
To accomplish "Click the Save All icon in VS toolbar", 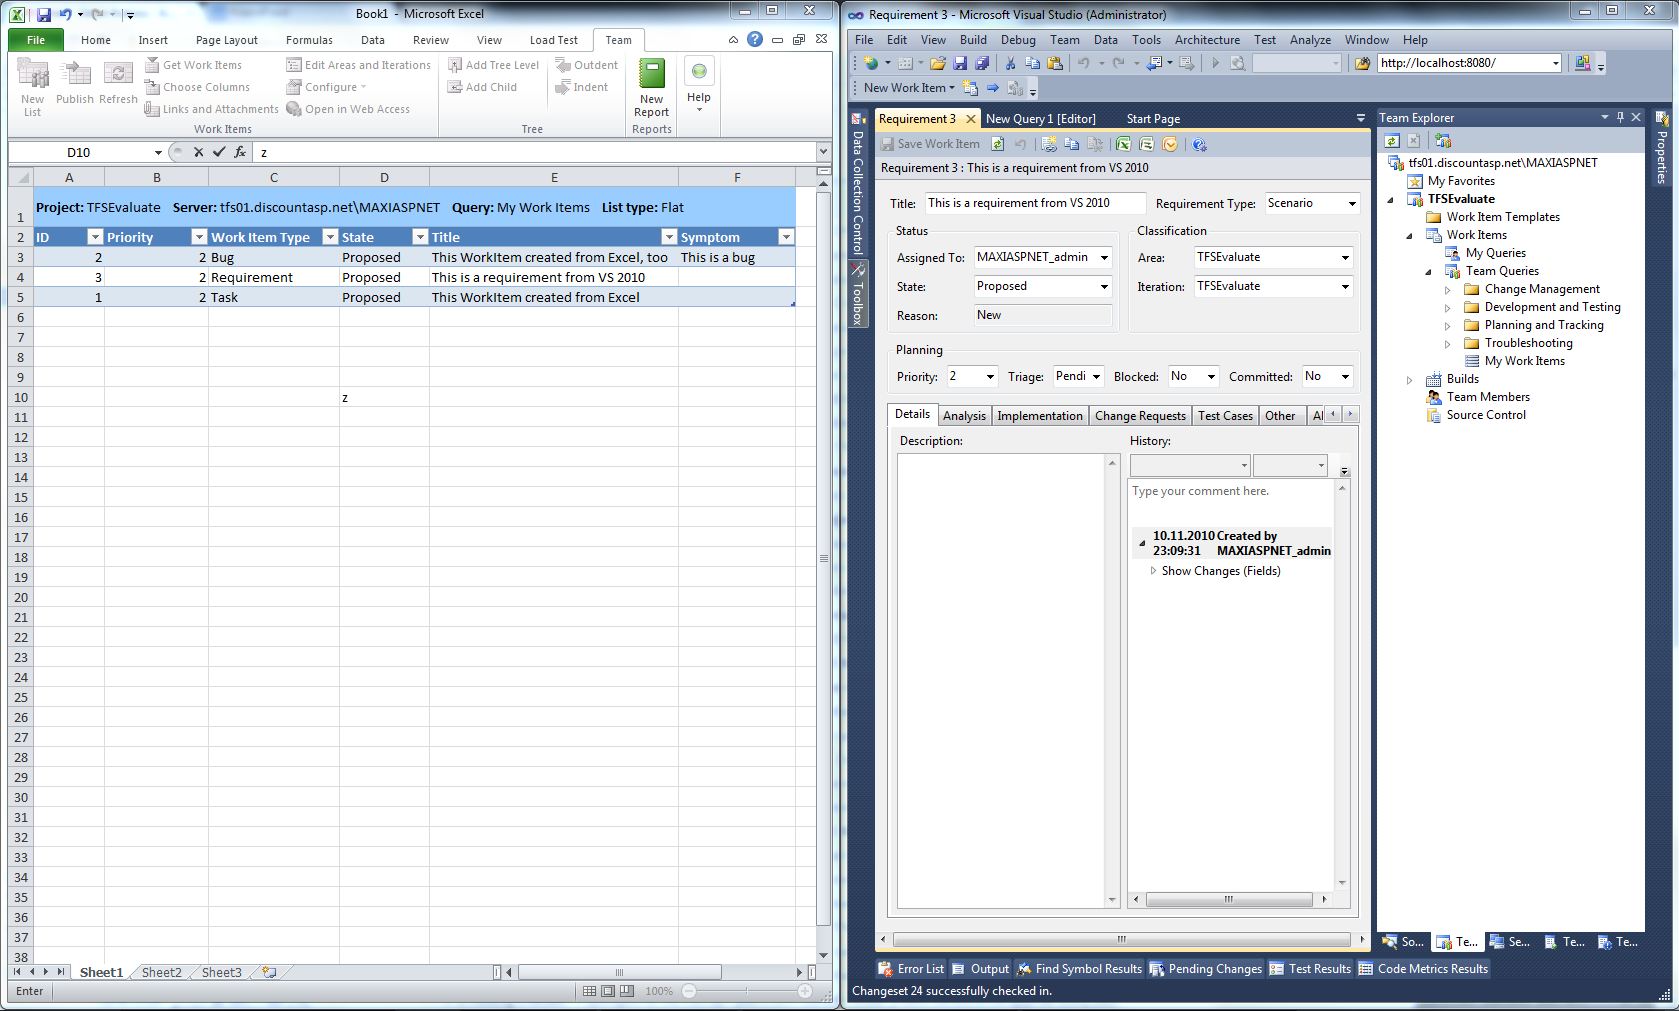I will [x=982, y=63].
